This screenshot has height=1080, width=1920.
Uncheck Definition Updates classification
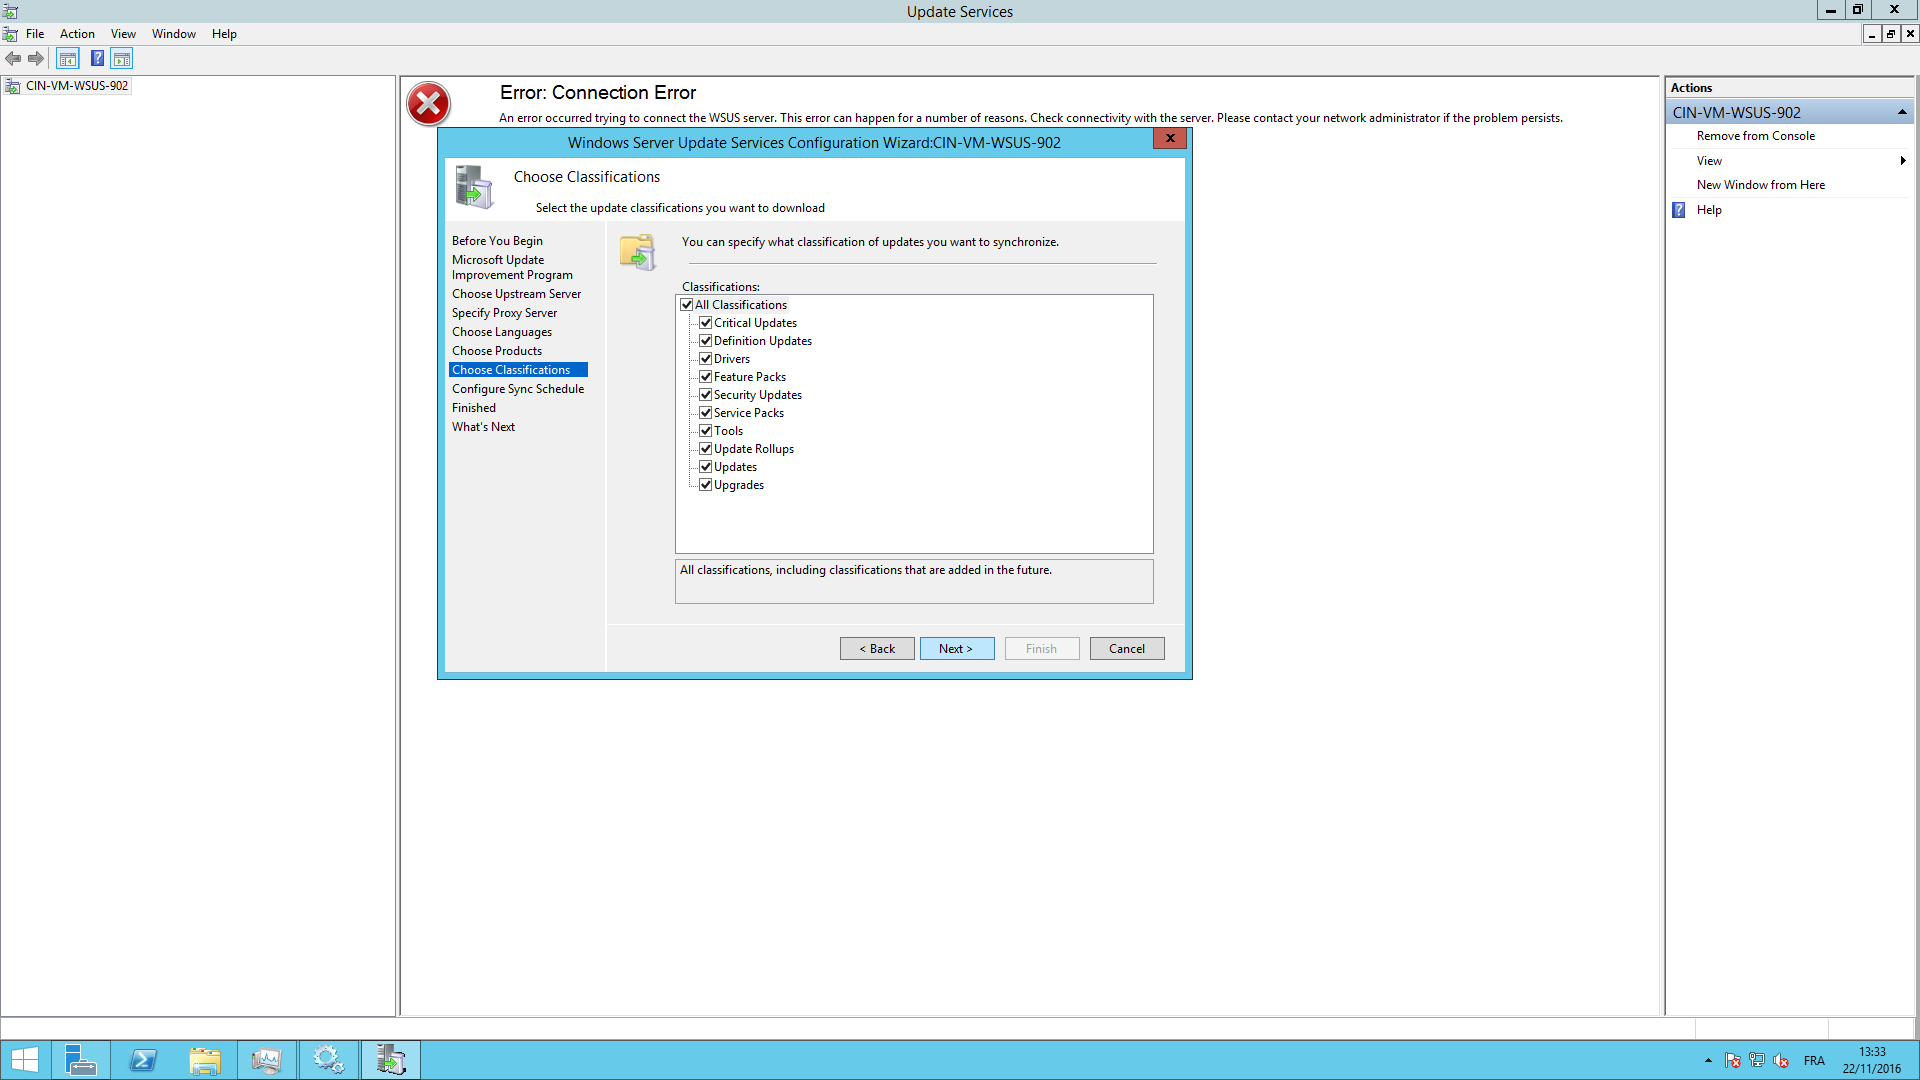[x=706, y=341]
